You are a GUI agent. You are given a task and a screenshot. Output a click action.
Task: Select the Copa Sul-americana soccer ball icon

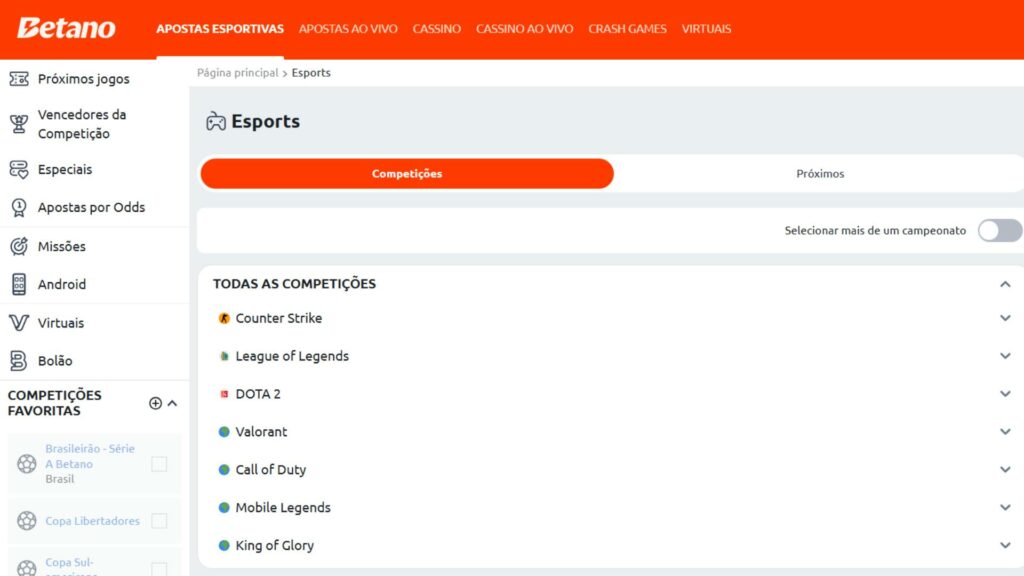(x=27, y=568)
